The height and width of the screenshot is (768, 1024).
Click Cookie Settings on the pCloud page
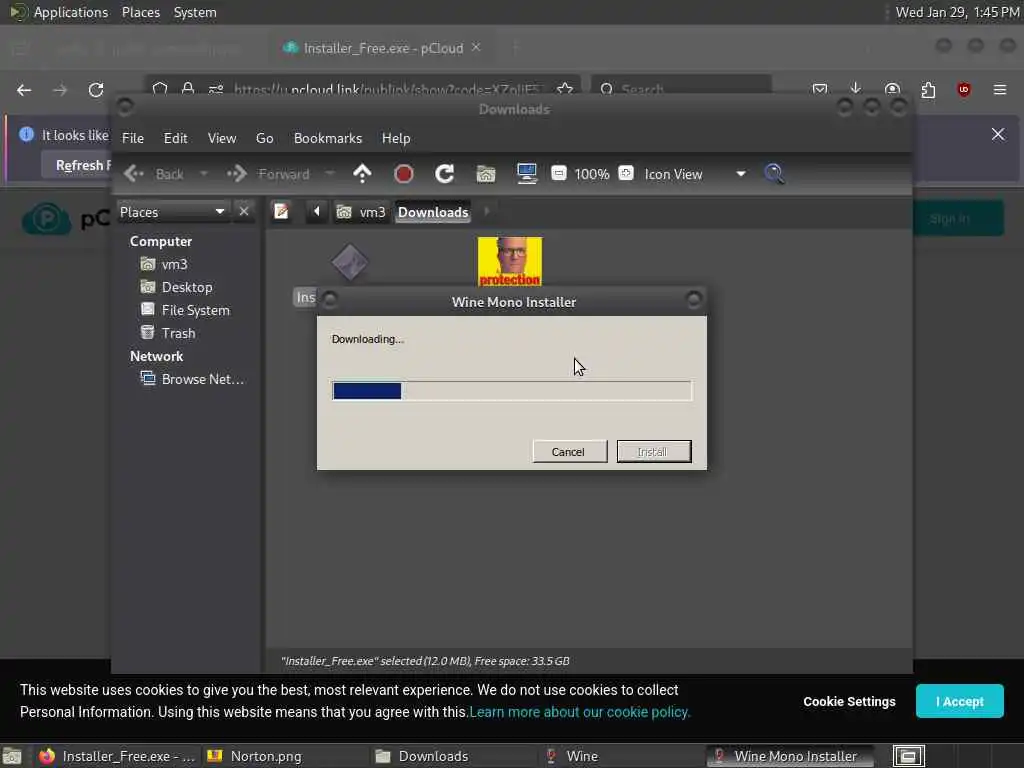point(849,701)
